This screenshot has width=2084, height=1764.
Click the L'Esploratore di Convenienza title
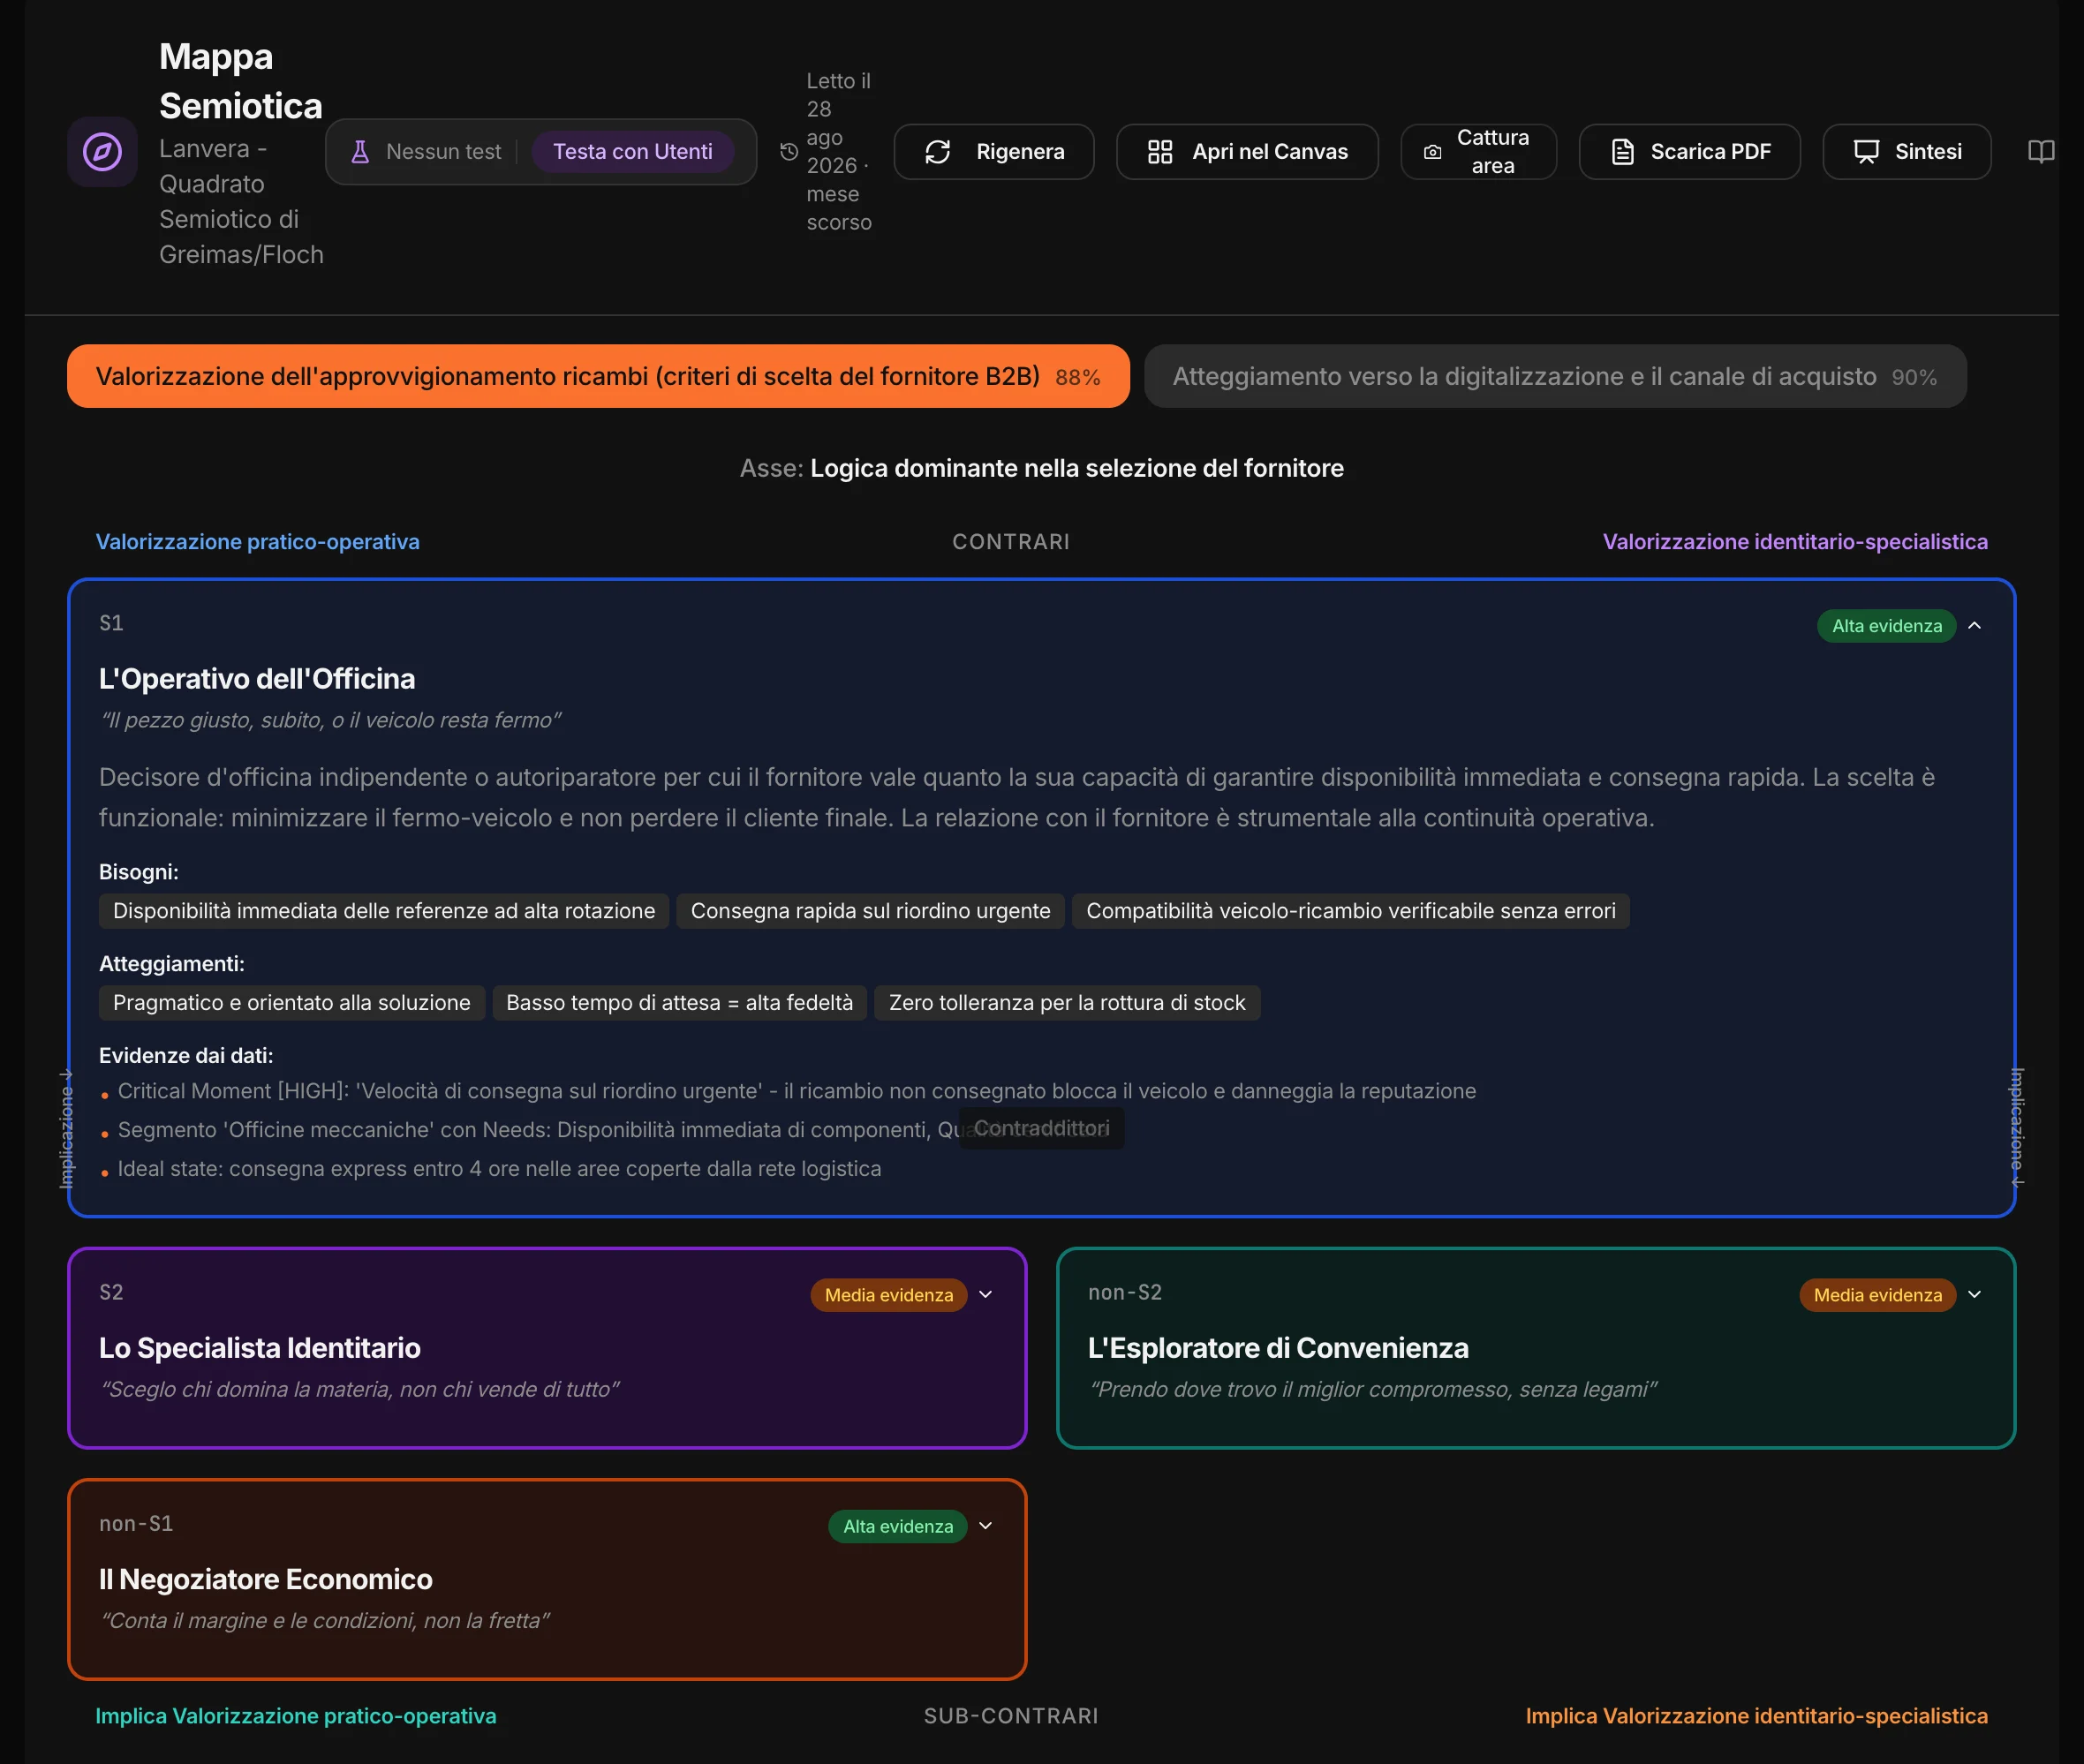(1278, 1348)
